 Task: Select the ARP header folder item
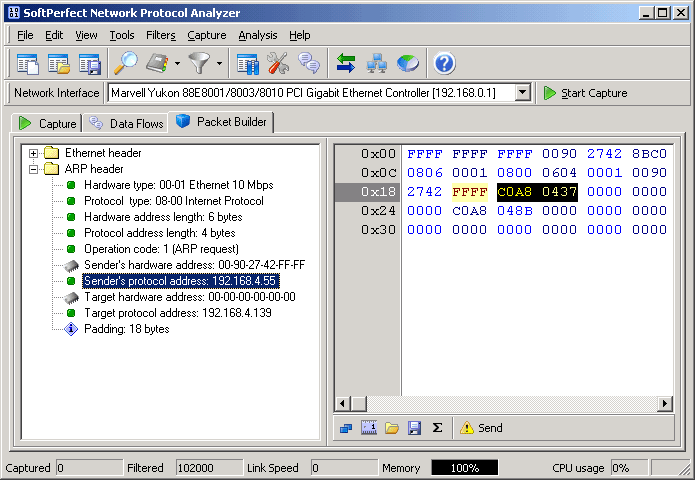[94, 169]
